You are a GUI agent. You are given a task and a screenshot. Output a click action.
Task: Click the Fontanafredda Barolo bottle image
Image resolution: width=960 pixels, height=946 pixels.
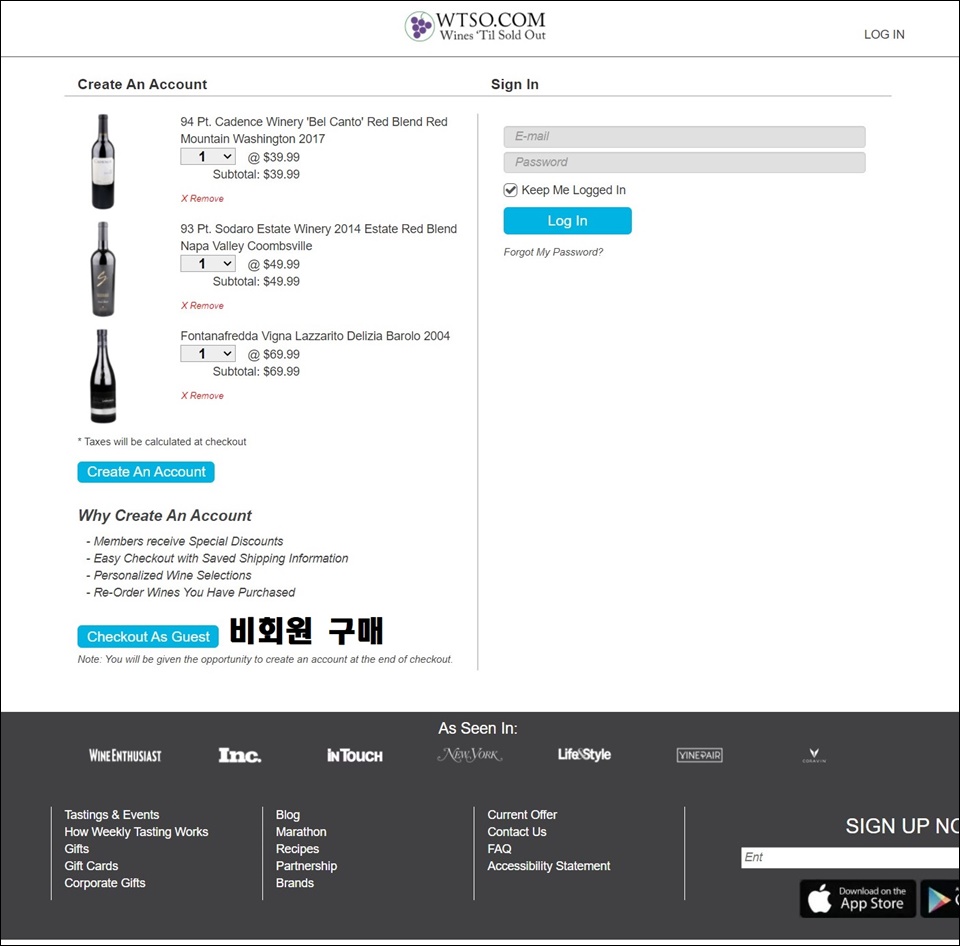point(103,376)
